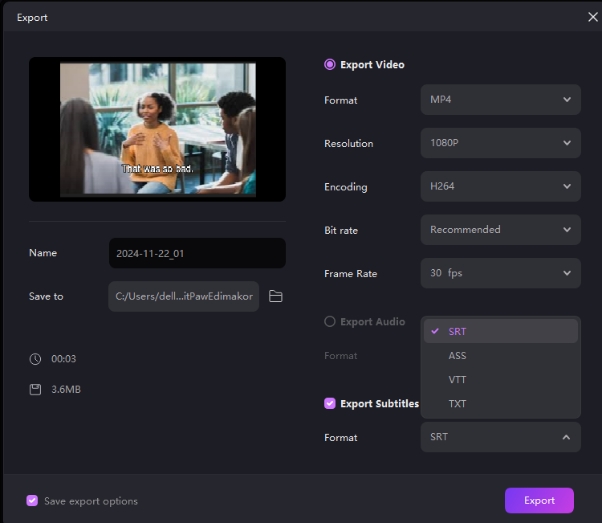Open the Frame Rate 30 fps dropdown
The width and height of the screenshot is (602, 523).
tap(500, 273)
